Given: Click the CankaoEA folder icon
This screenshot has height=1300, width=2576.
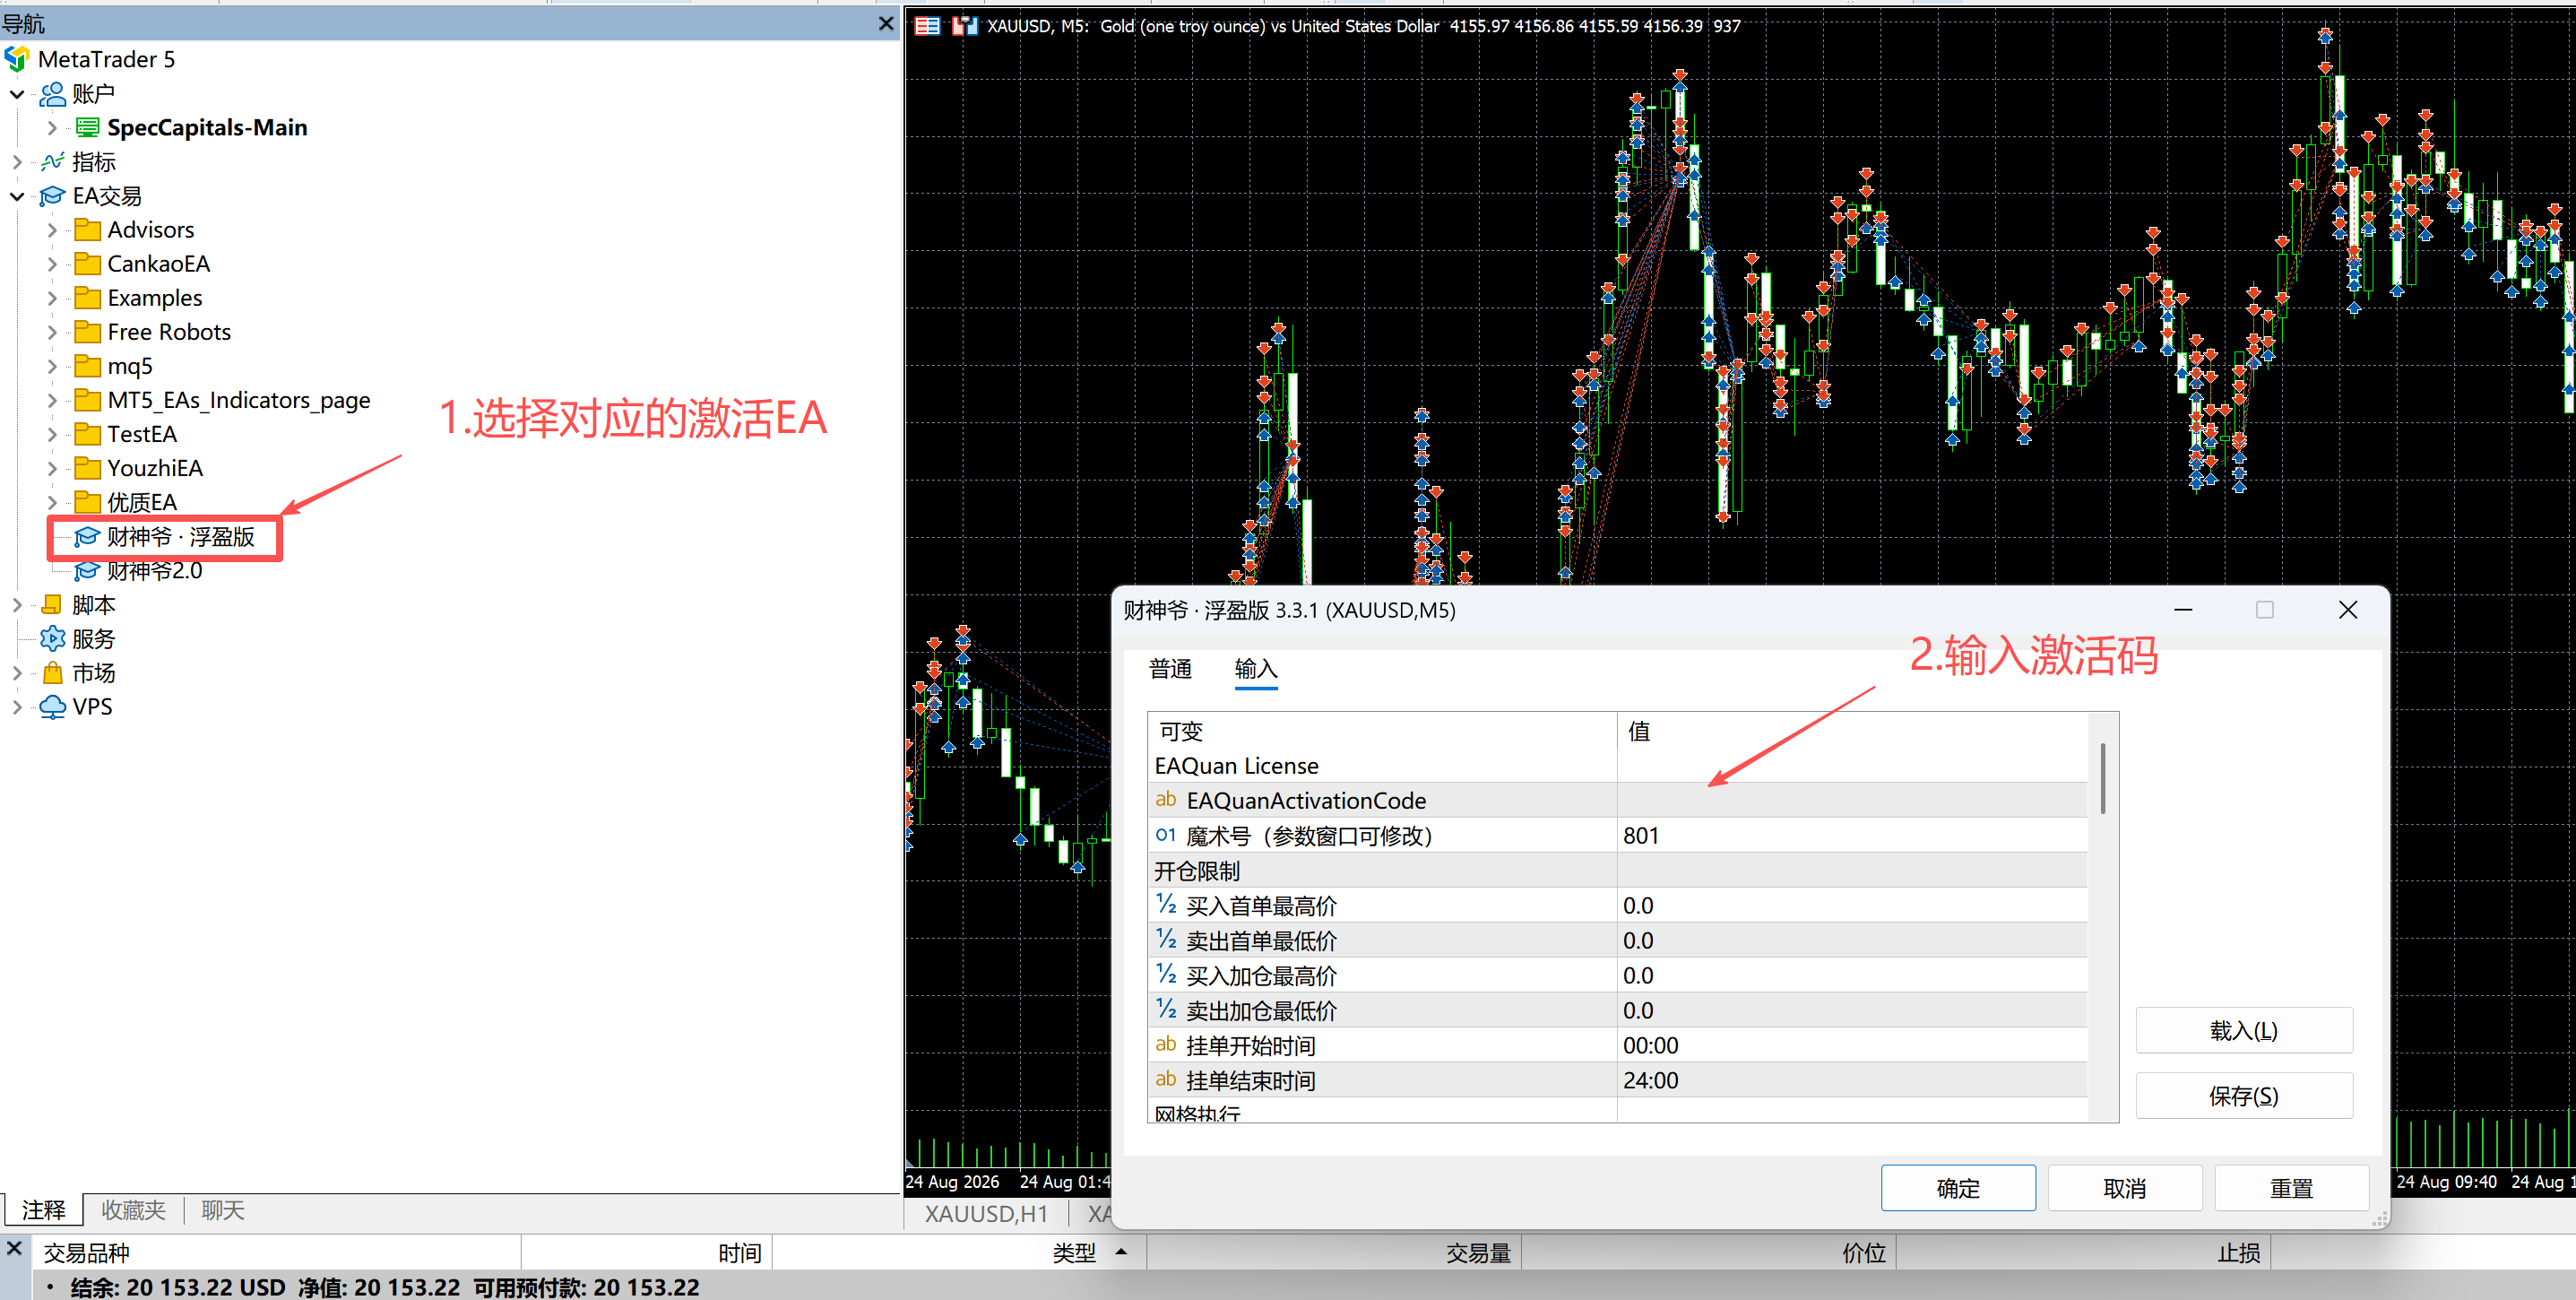Looking at the screenshot, I should tap(88, 264).
